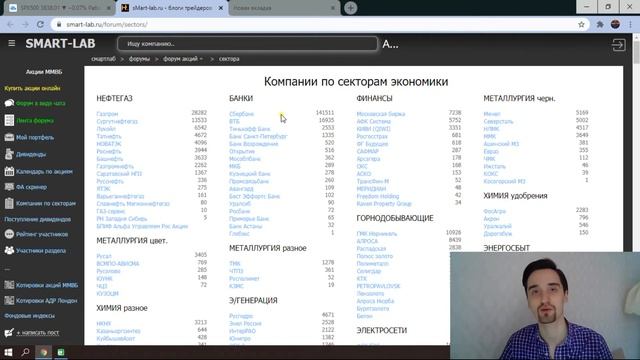Open the Мечел link
This screenshot has height=360, width=640.
[x=492, y=114]
